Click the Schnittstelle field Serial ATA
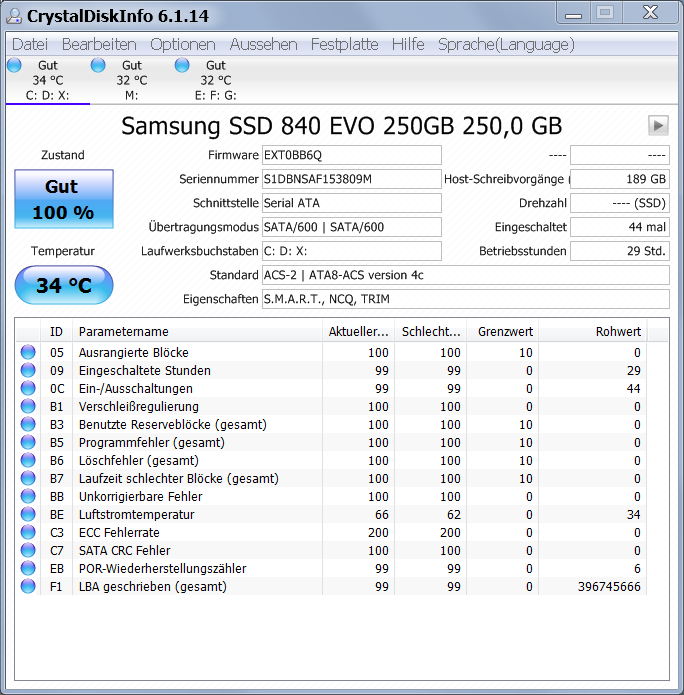684x695 pixels. tap(352, 203)
